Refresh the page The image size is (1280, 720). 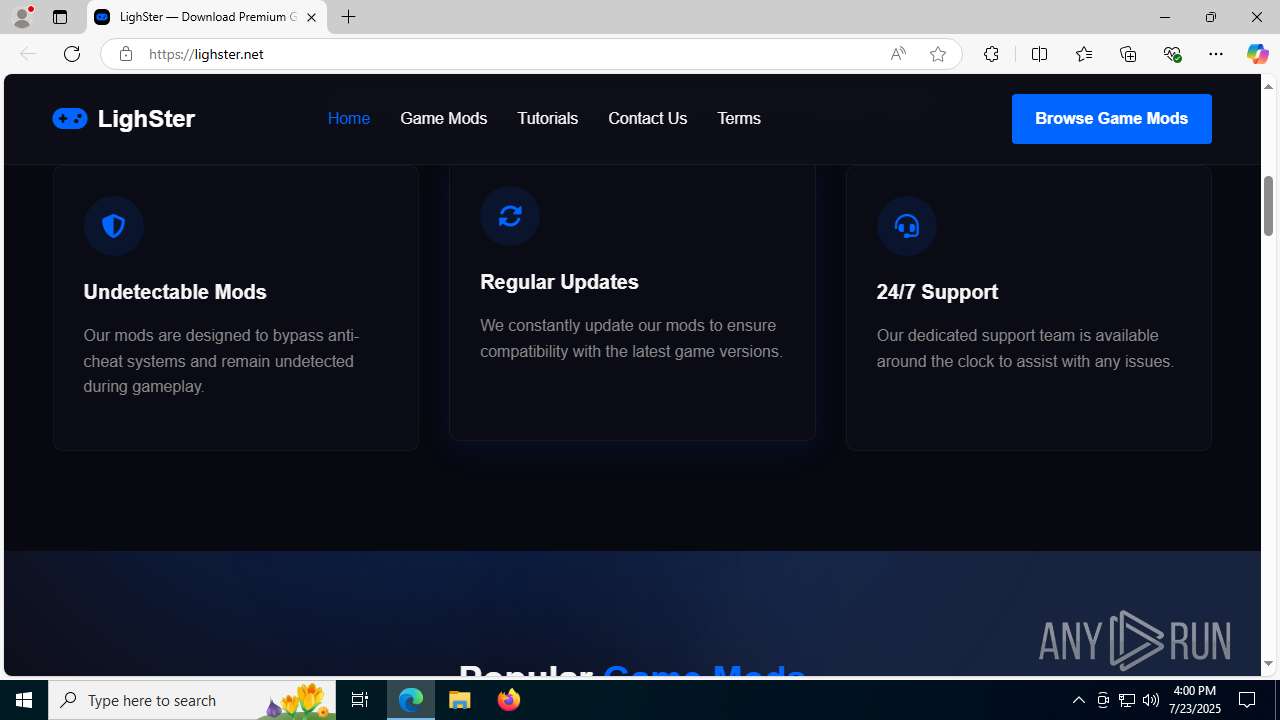point(72,54)
